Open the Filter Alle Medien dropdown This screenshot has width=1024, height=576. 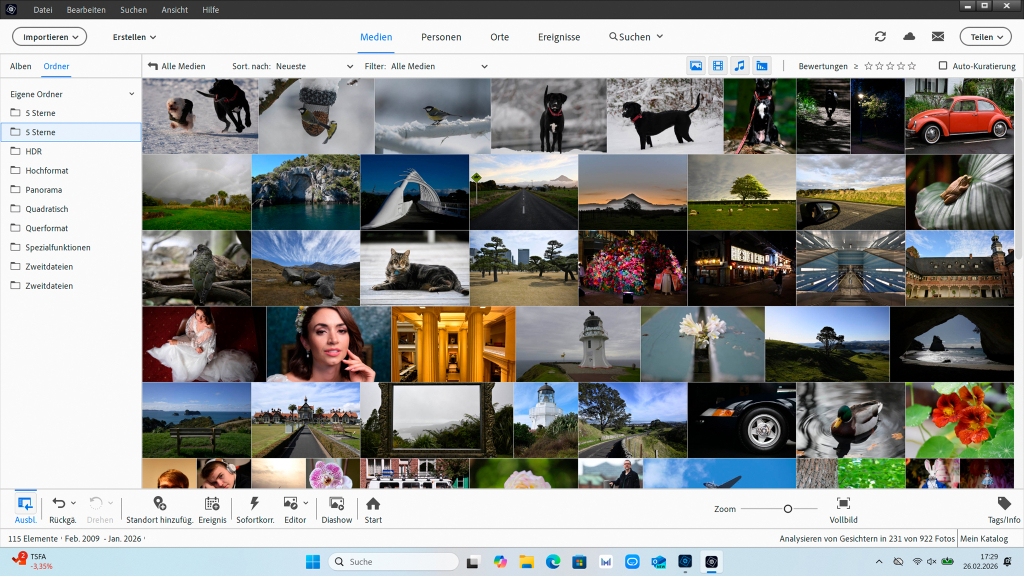point(440,66)
